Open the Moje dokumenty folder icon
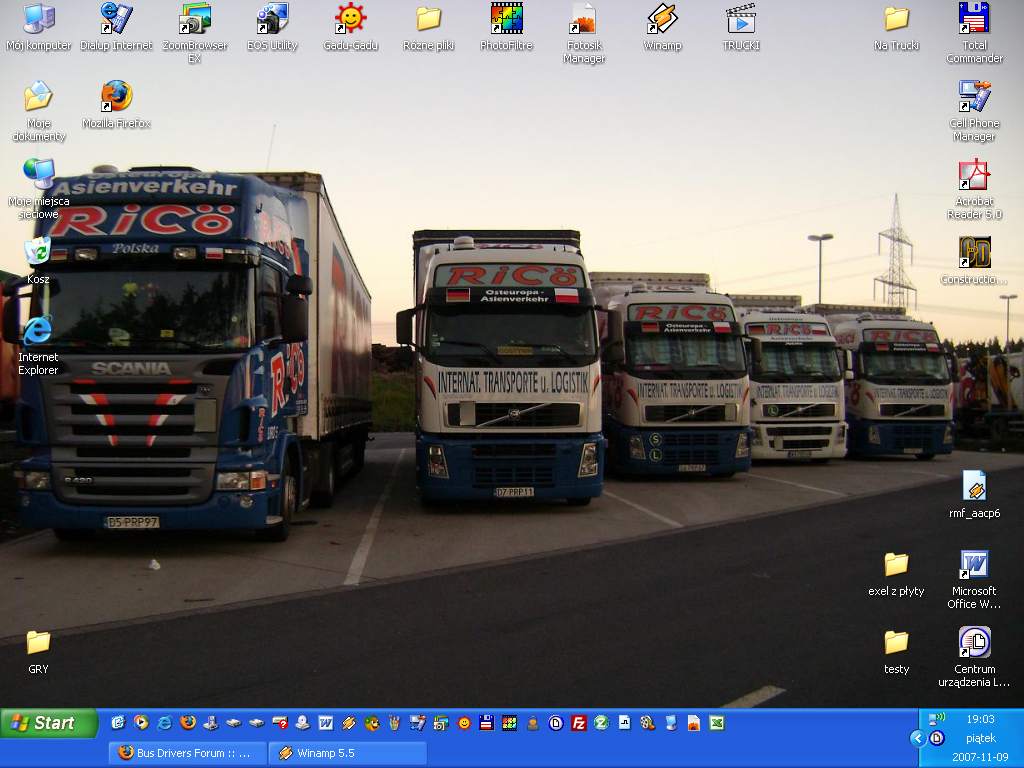Viewport: 1024px width, 768px height. (39, 111)
